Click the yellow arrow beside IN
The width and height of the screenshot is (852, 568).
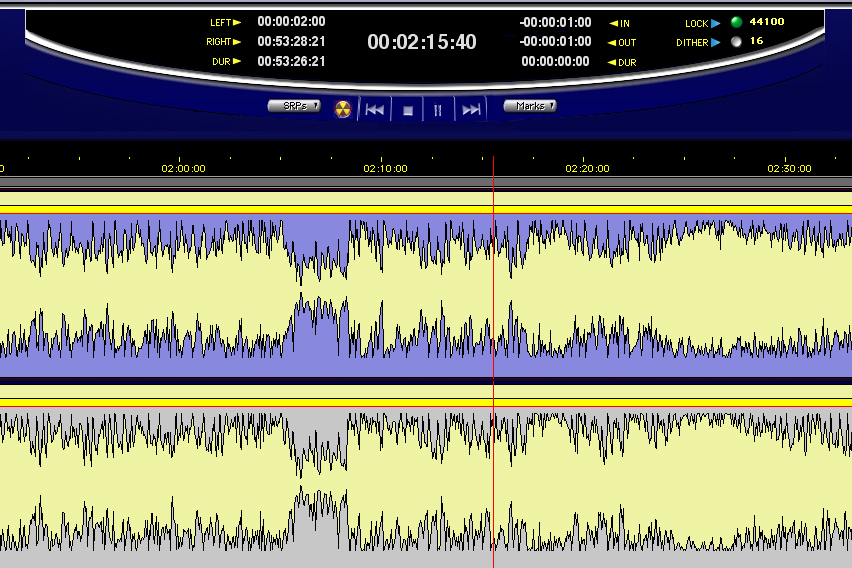(613, 23)
